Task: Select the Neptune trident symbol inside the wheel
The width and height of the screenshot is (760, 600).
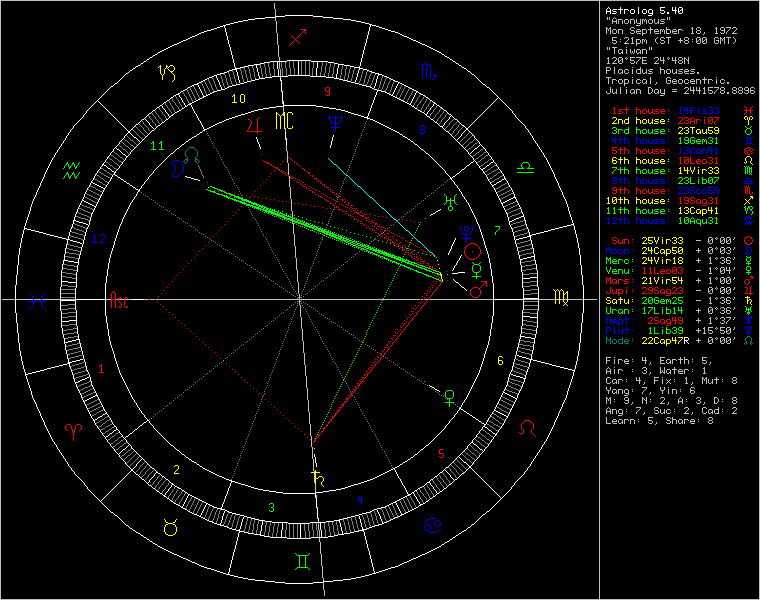Action: (335, 123)
